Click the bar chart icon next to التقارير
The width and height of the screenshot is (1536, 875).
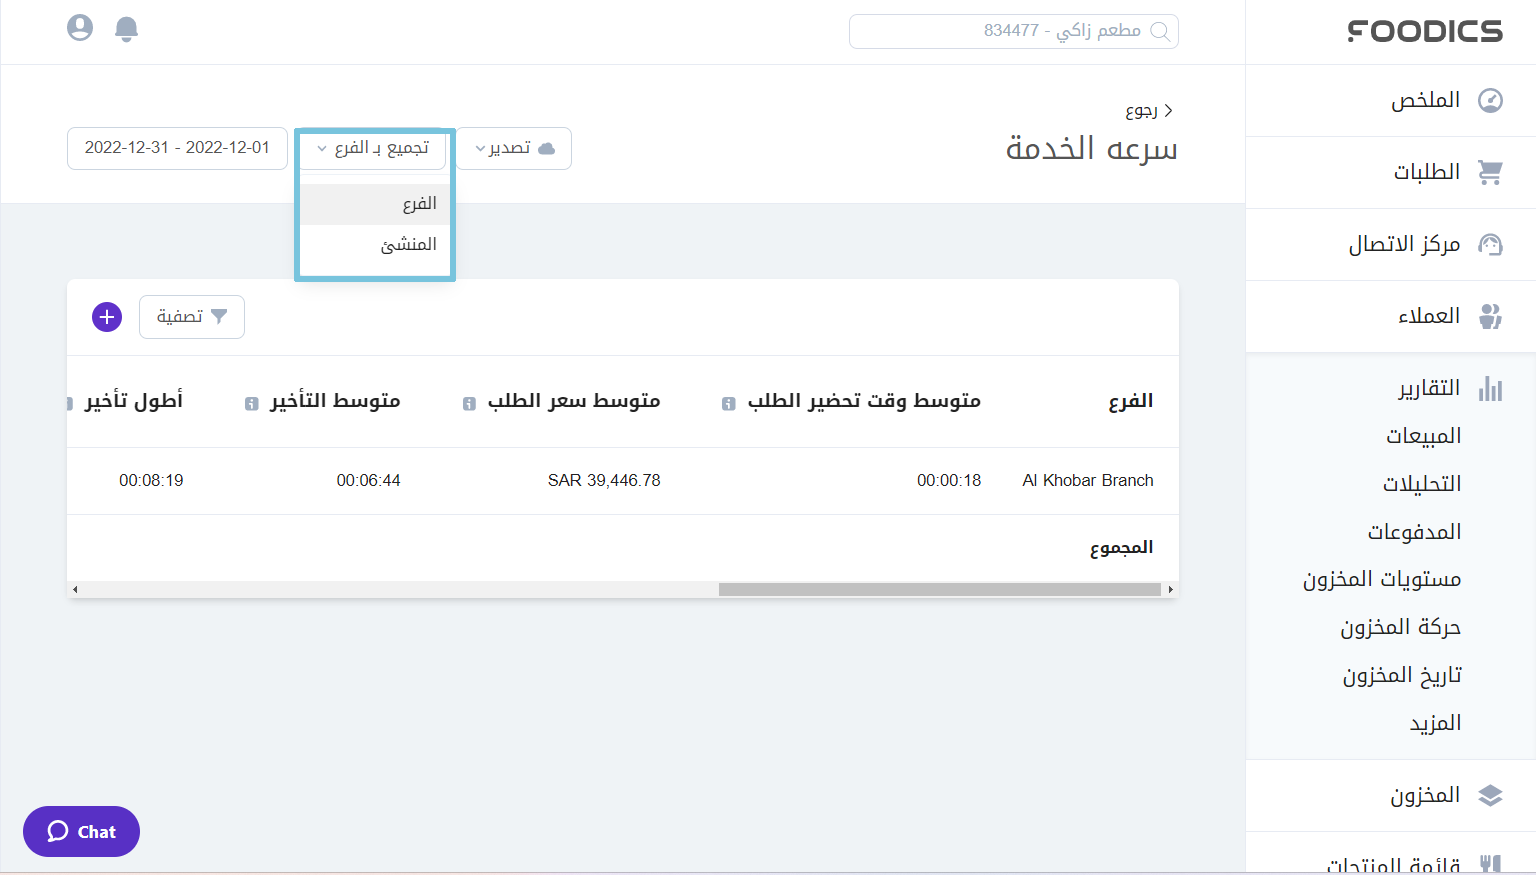tap(1491, 389)
